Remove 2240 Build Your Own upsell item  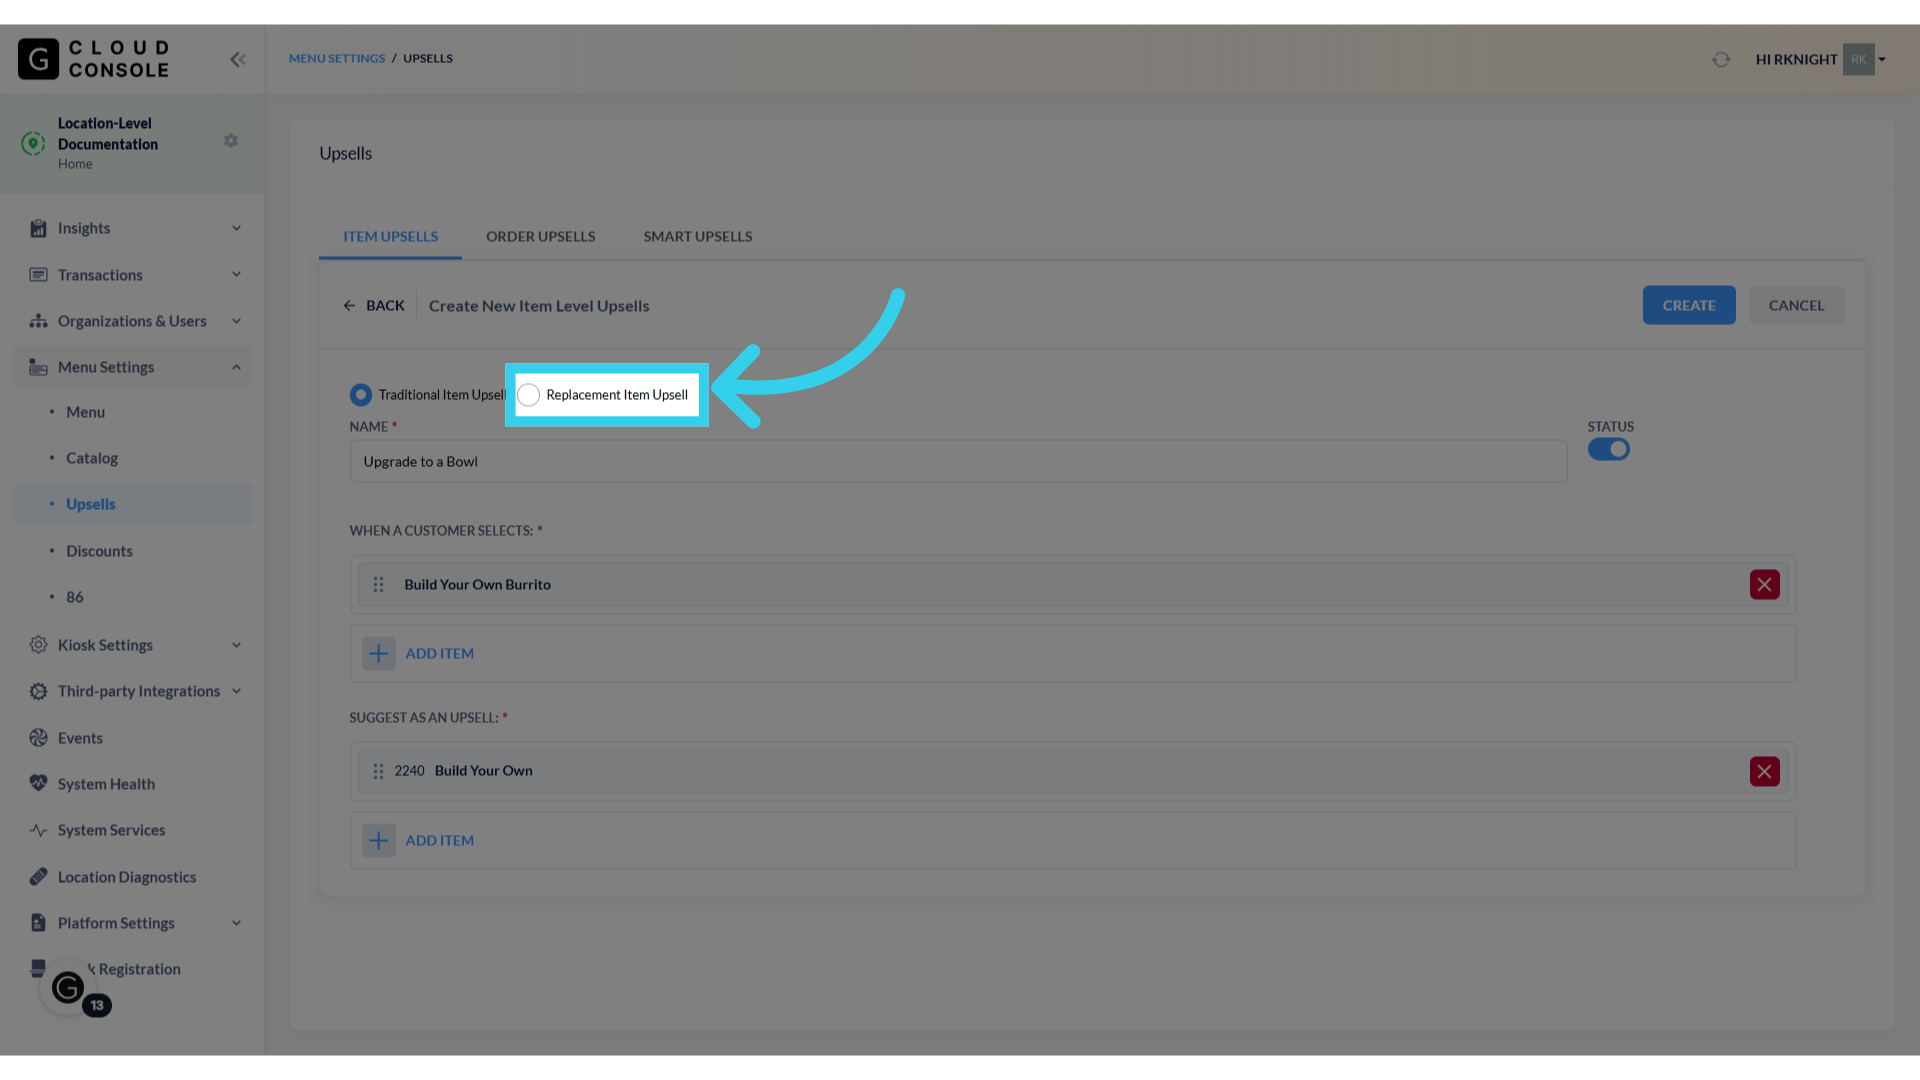[1764, 771]
